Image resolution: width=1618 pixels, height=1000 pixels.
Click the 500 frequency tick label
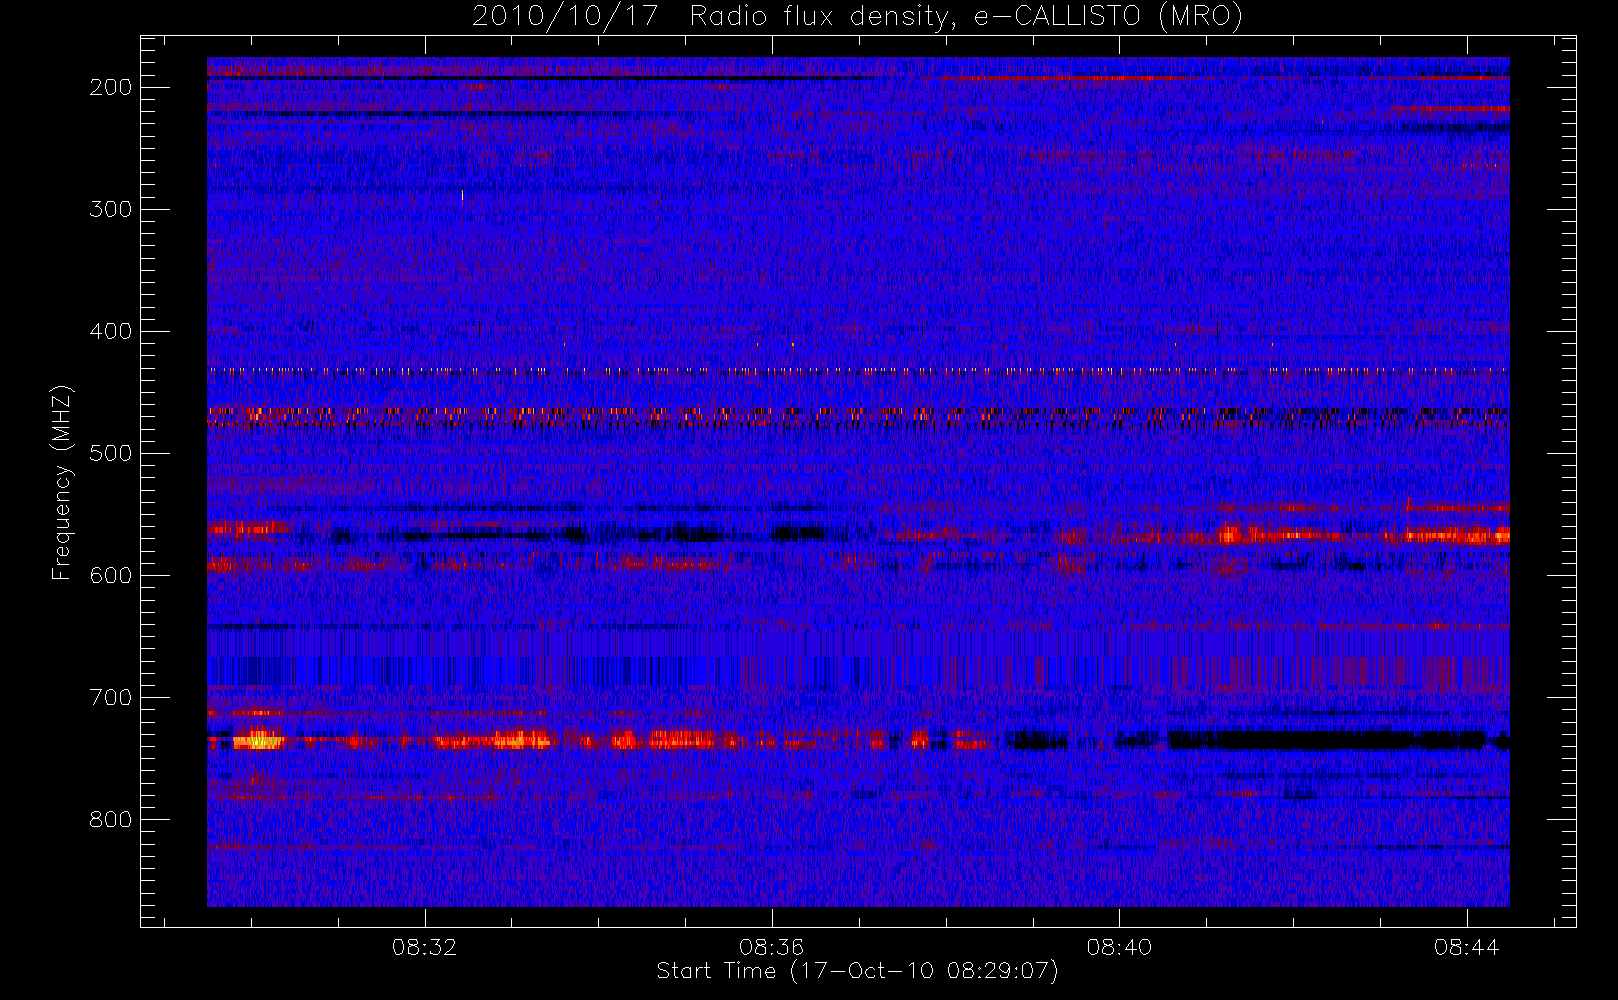coord(111,453)
